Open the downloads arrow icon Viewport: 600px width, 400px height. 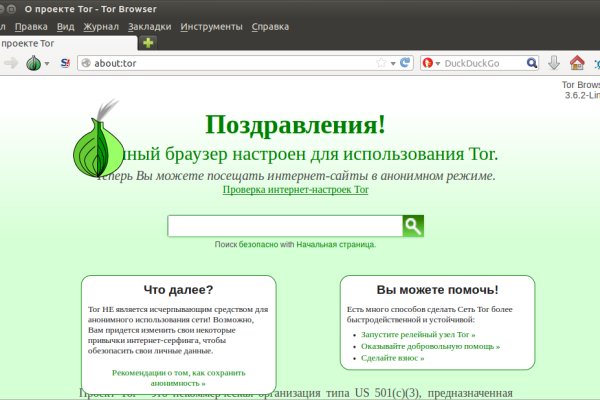pyautogui.click(x=554, y=63)
